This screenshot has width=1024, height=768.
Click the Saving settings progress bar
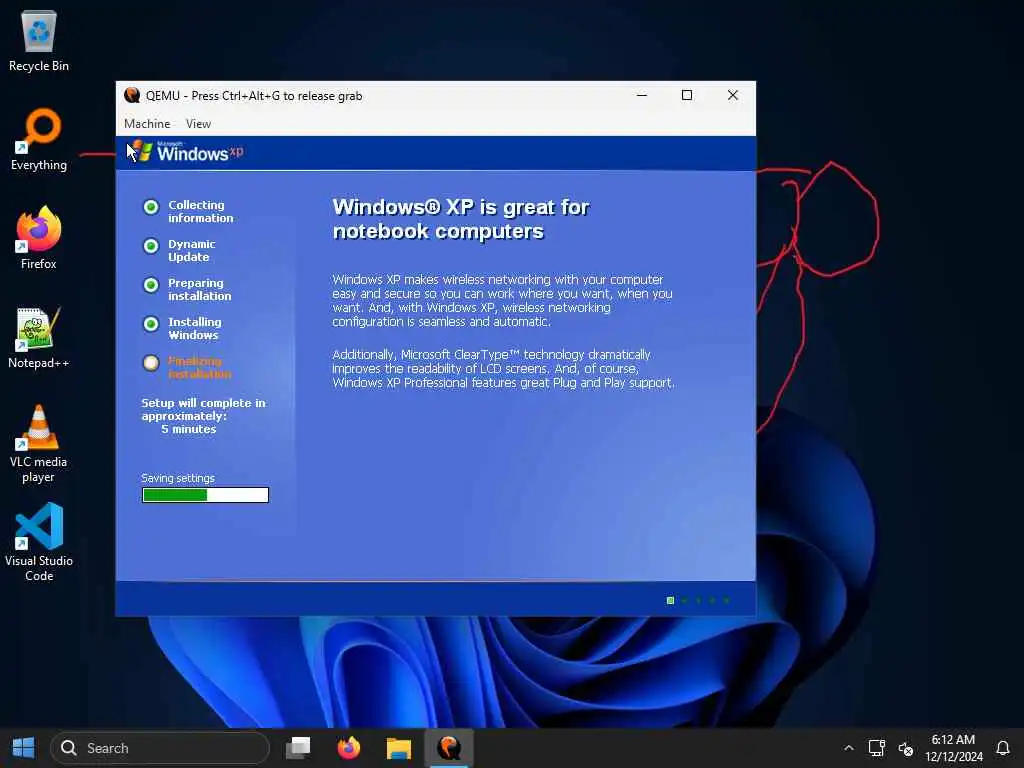(205, 495)
